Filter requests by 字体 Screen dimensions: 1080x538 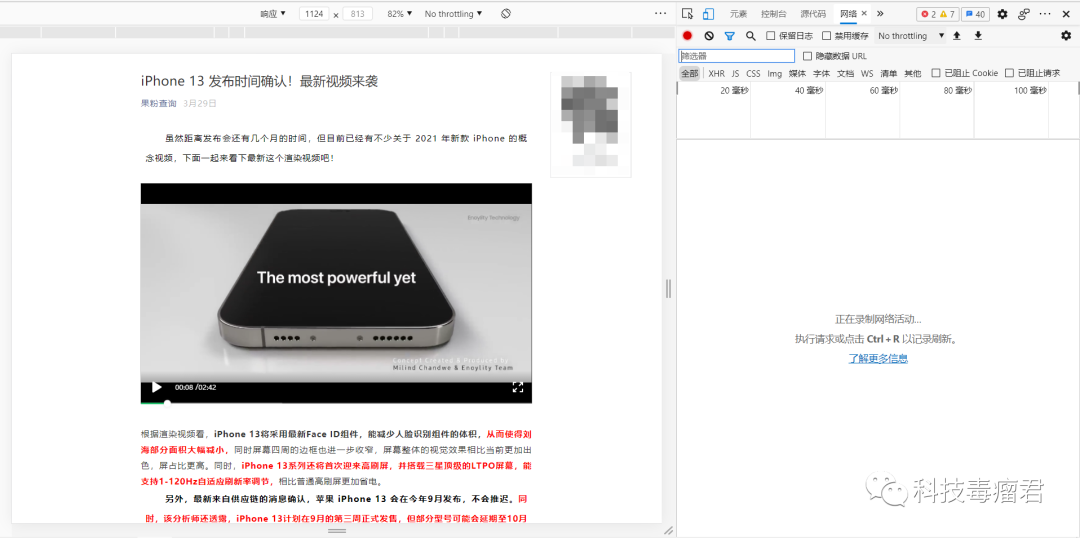coord(821,73)
